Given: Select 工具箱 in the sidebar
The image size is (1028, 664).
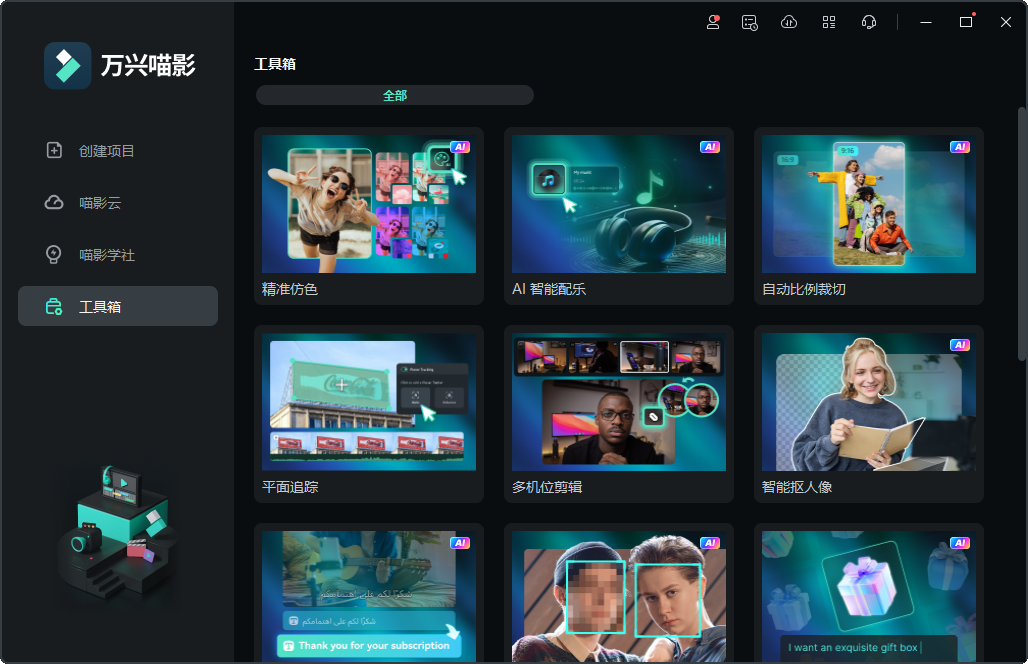Looking at the screenshot, I should click(x=118, y=306).
